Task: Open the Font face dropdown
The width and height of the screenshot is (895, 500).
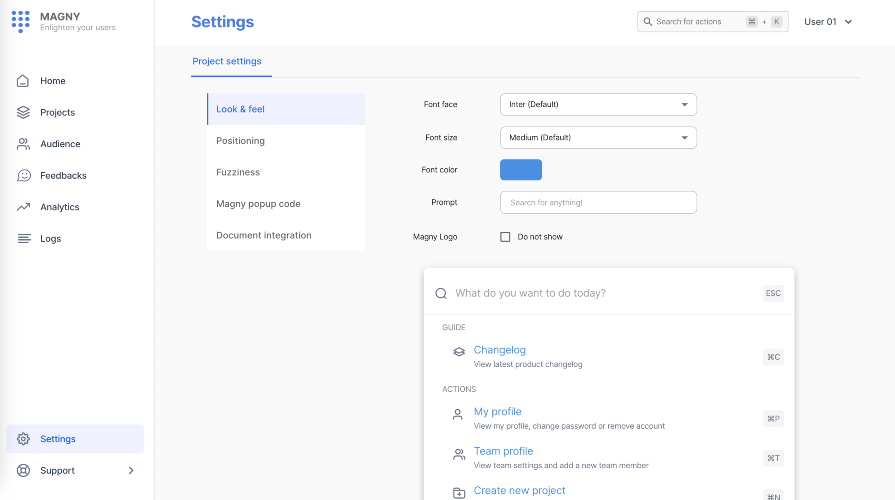Action: click(x=597, y=104)
